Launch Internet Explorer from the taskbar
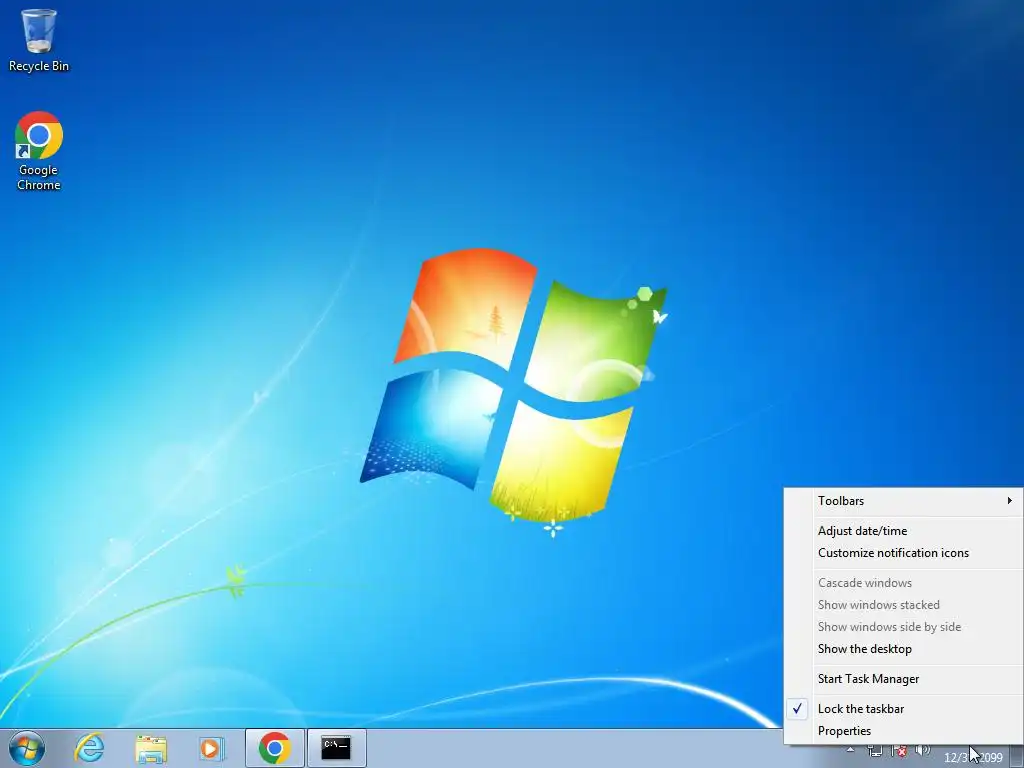 tap(89, 748)
